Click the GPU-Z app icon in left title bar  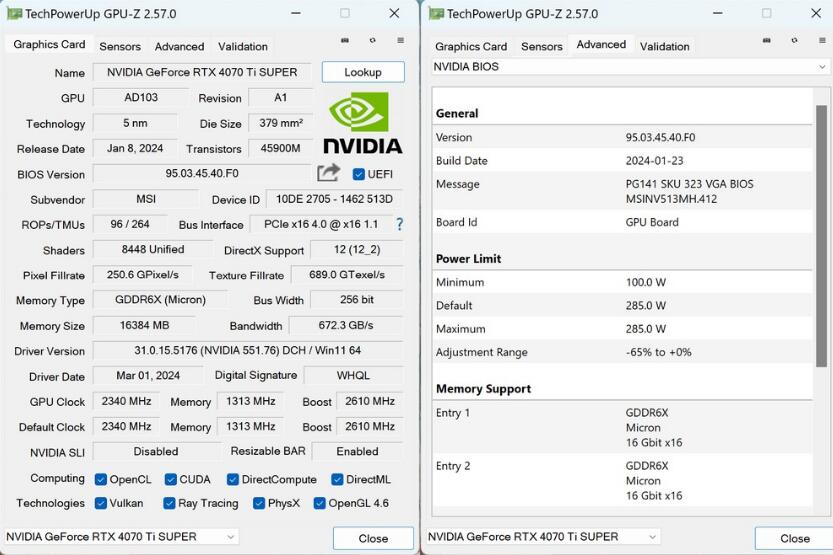coord(14,14)
